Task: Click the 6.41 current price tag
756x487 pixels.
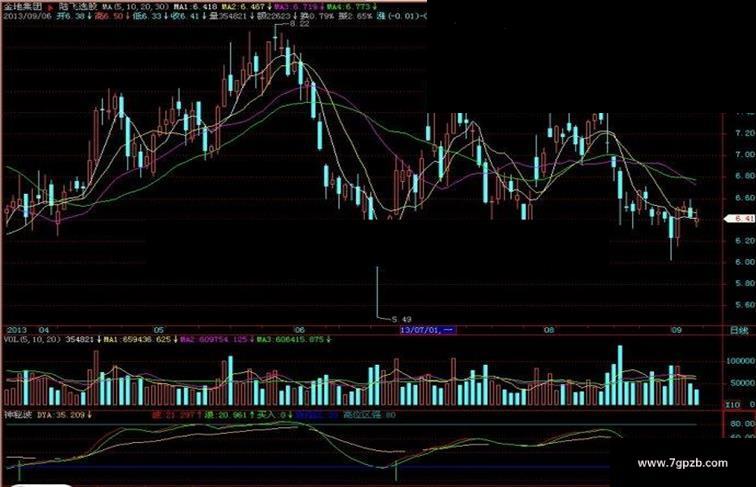Action: coord(741,219)
